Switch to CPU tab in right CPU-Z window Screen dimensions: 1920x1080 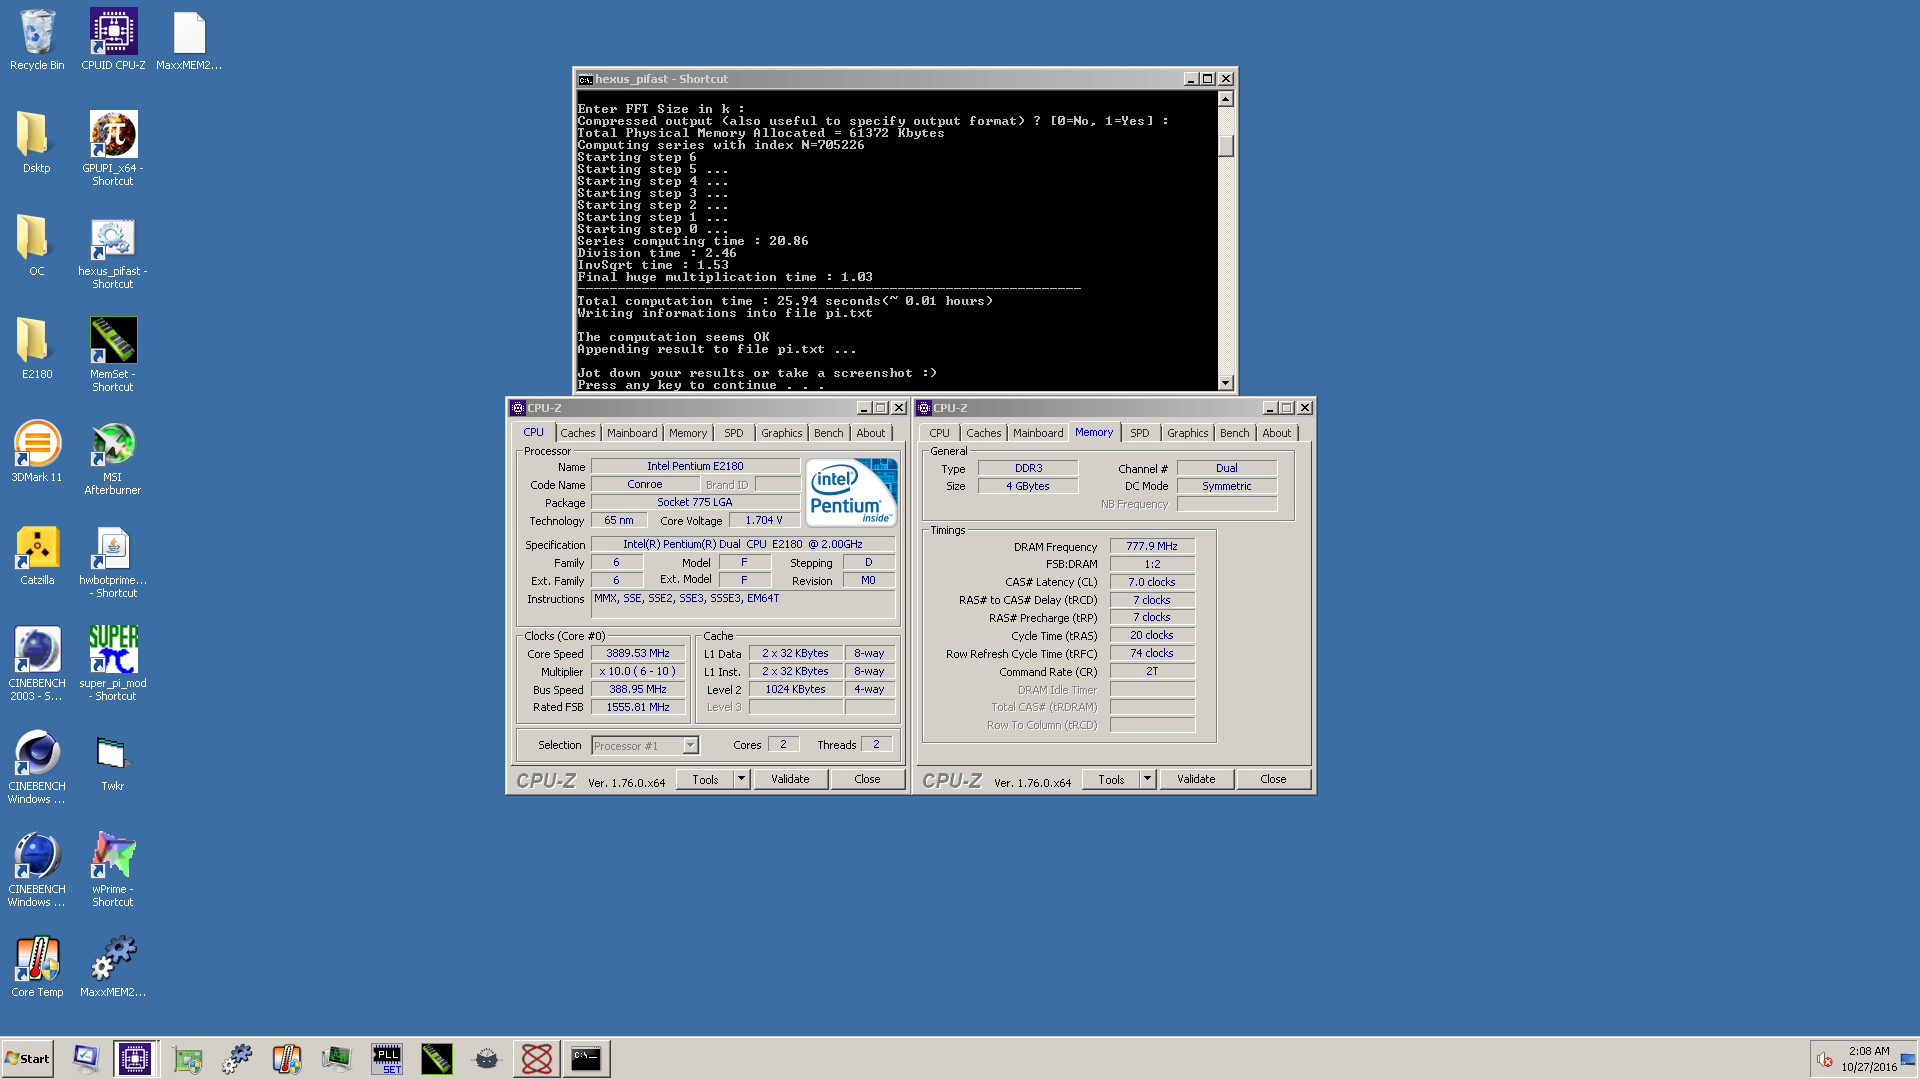coord(939,433)
